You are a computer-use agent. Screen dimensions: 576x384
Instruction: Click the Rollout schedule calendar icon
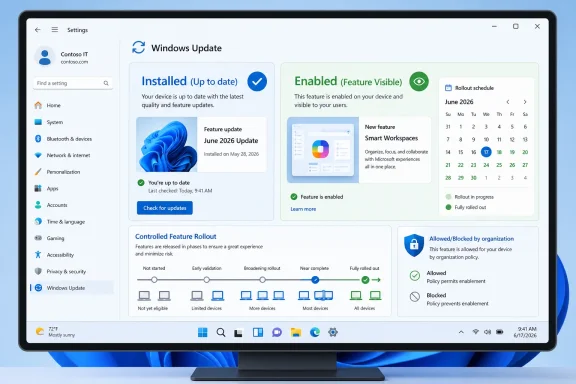coord(448,88)
